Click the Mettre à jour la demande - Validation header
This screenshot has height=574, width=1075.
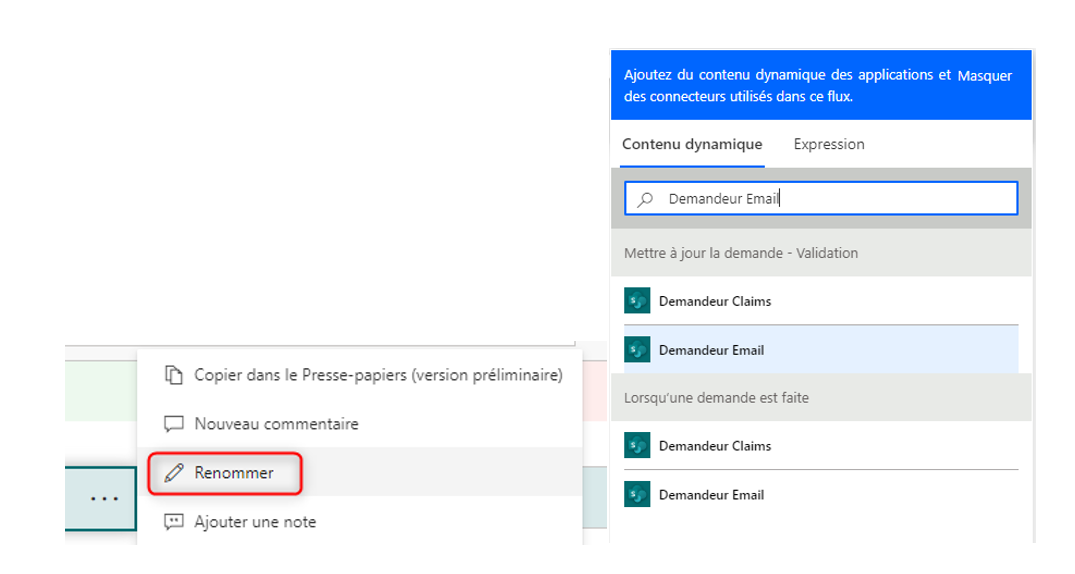click(821, 253)
